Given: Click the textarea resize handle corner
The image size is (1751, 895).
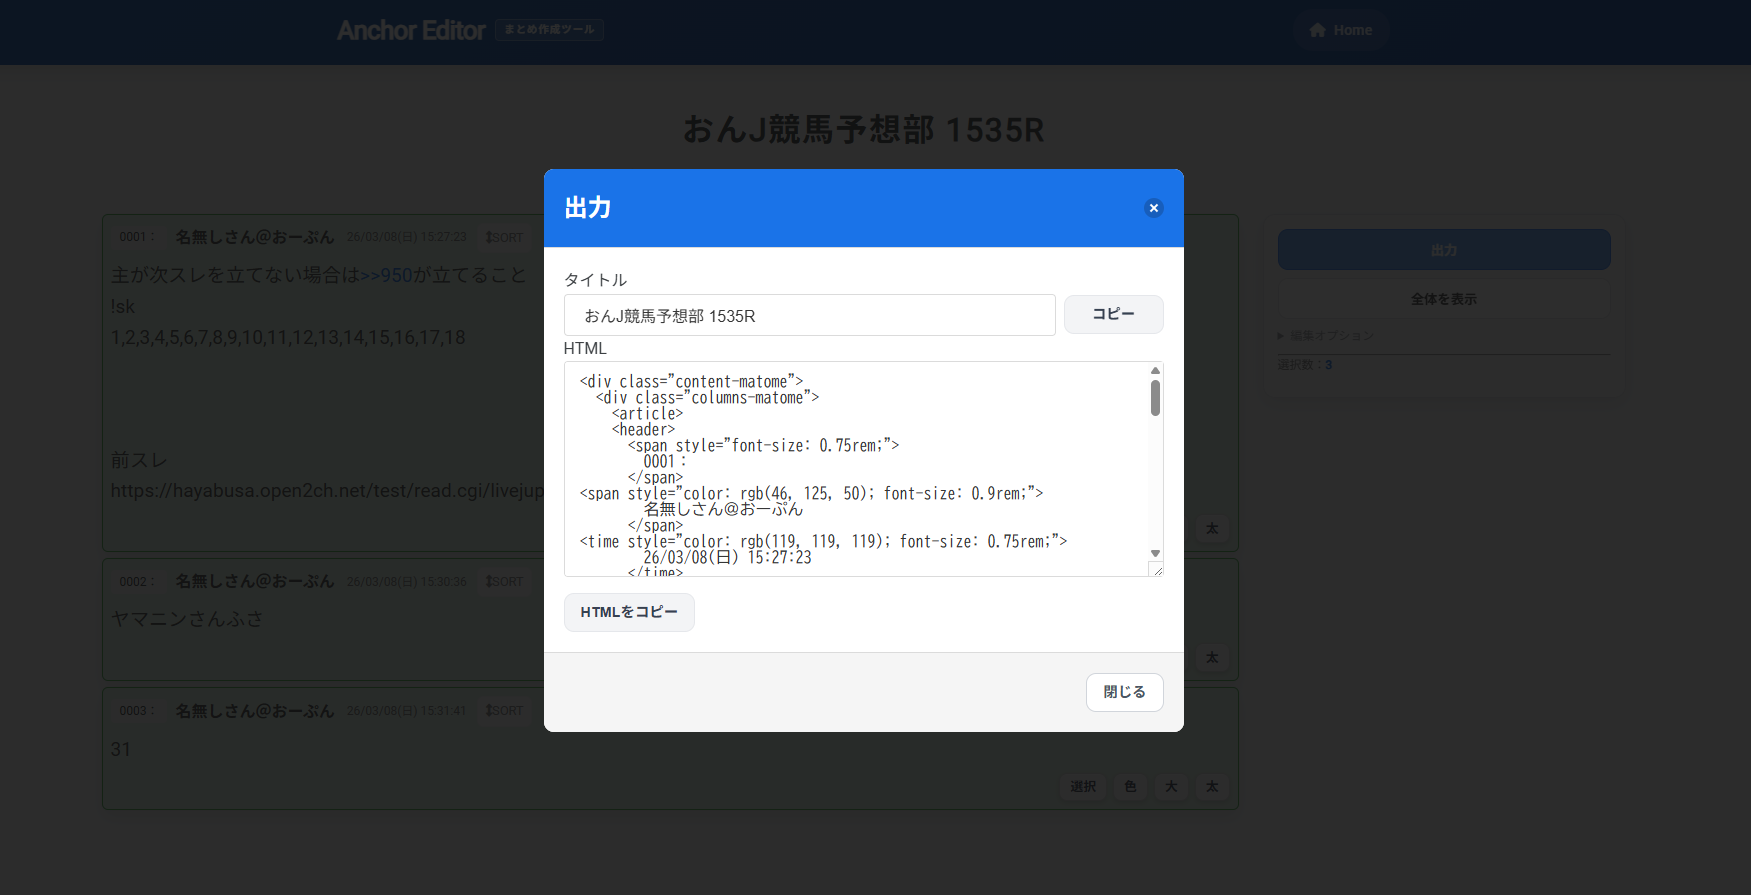Looking at the screenshot, I should [x=1157, y=570].
